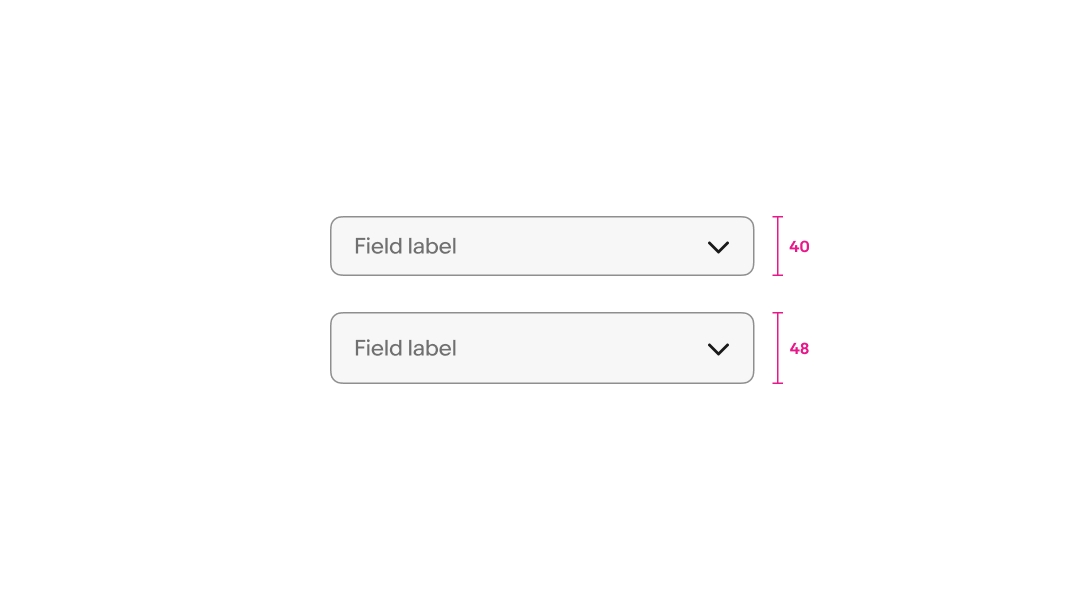1083x600 pixels.
Task: Click the left edge of the upper select box
Action: pyautogui.click(x=332, y=246)
